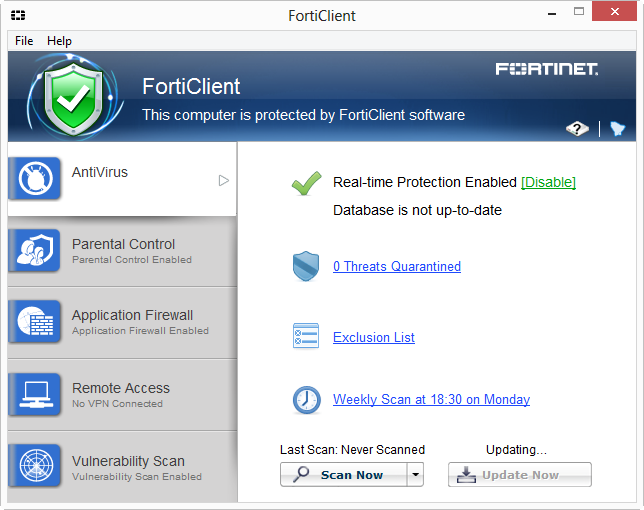644x510 pixels.
Task: Open the Exclusion List link
Action: pyautogui.click(x=374, y=338)
